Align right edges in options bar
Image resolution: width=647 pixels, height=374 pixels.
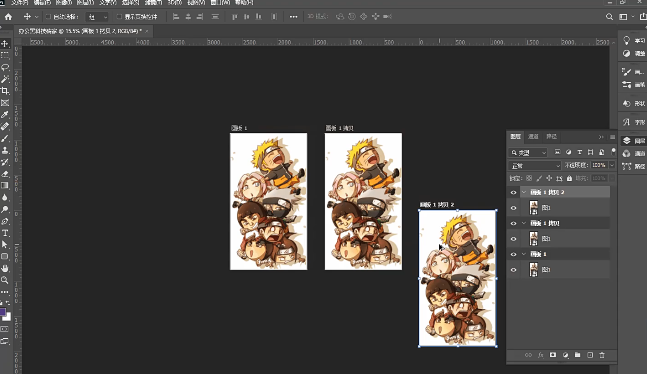click(200, 17)
